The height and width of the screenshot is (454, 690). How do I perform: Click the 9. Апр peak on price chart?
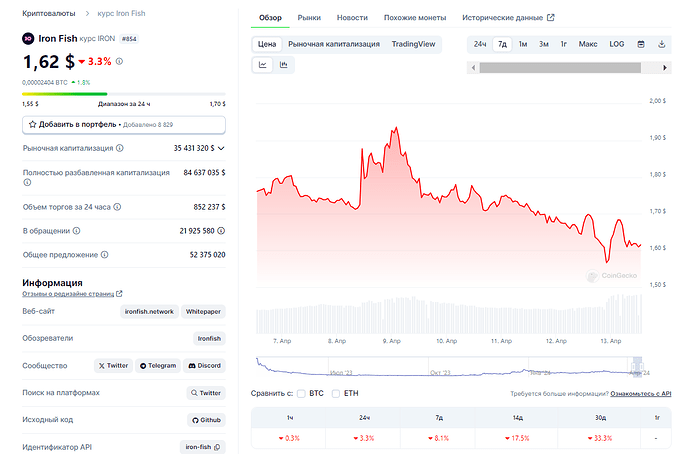click(x=396, y=128)
